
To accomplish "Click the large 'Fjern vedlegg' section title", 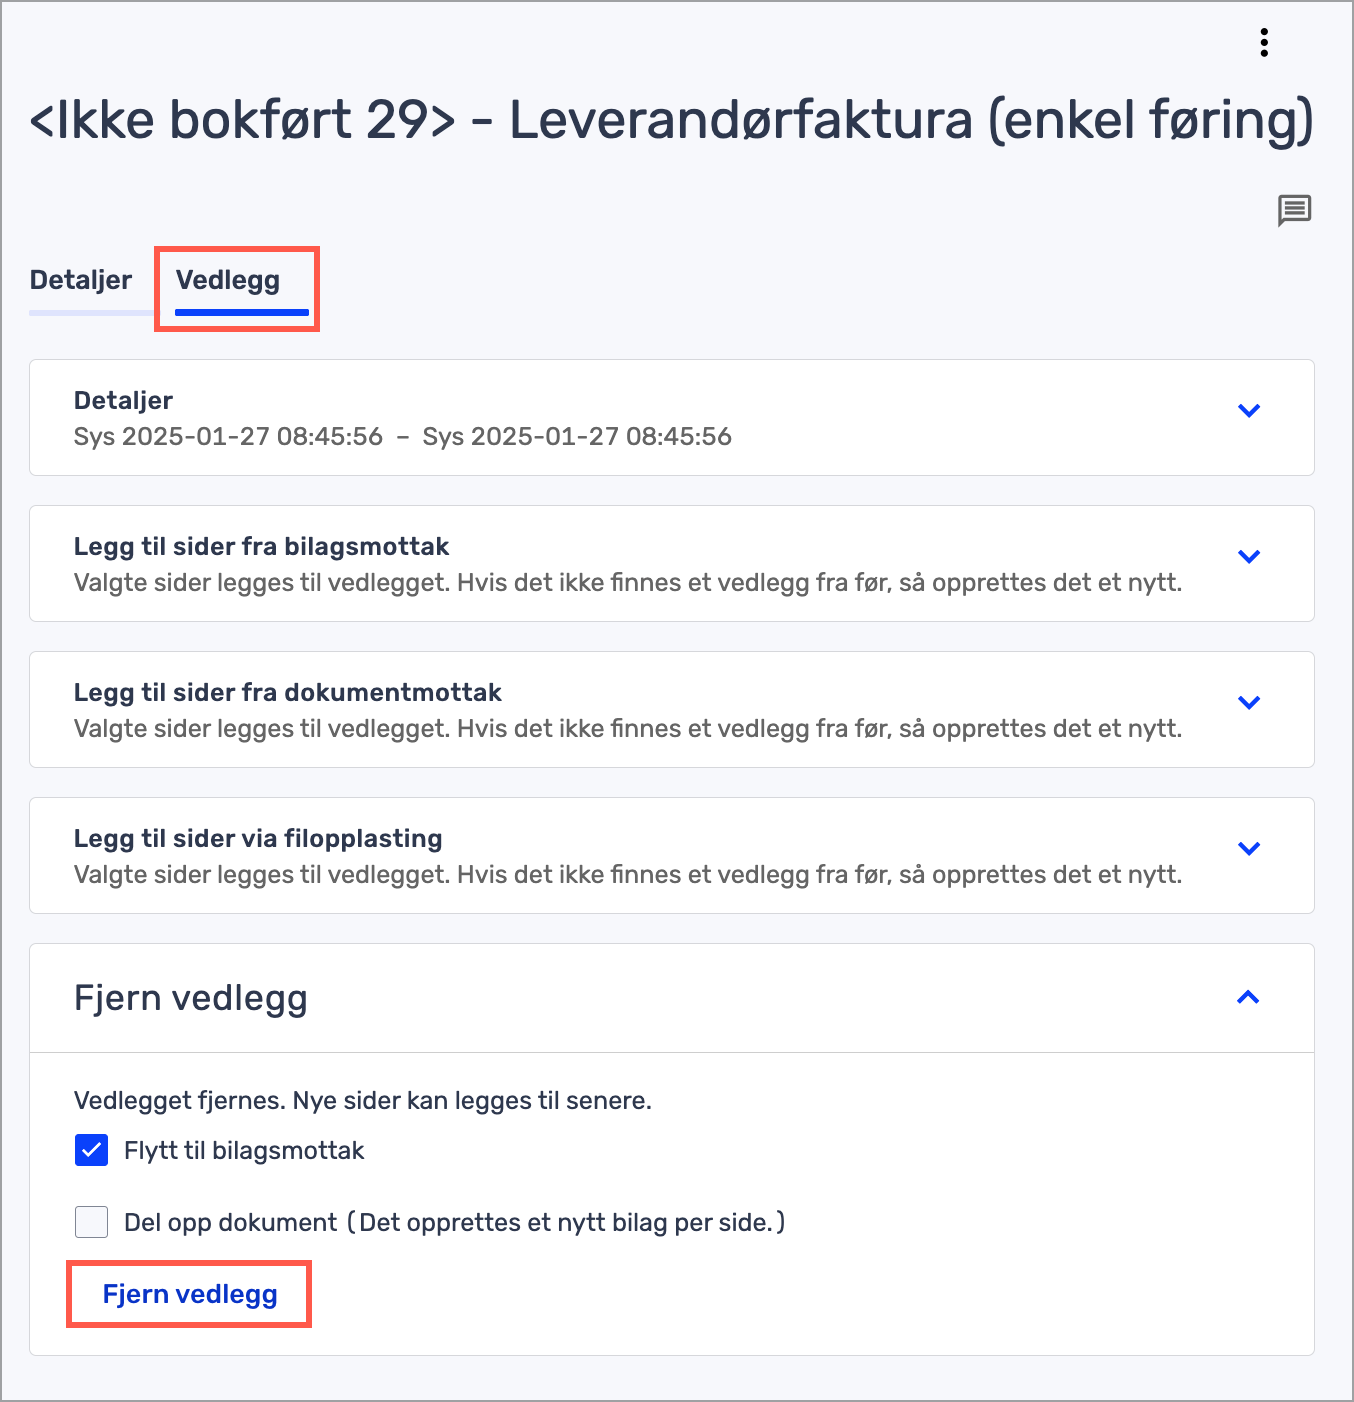I will click(x=191, y=998).
